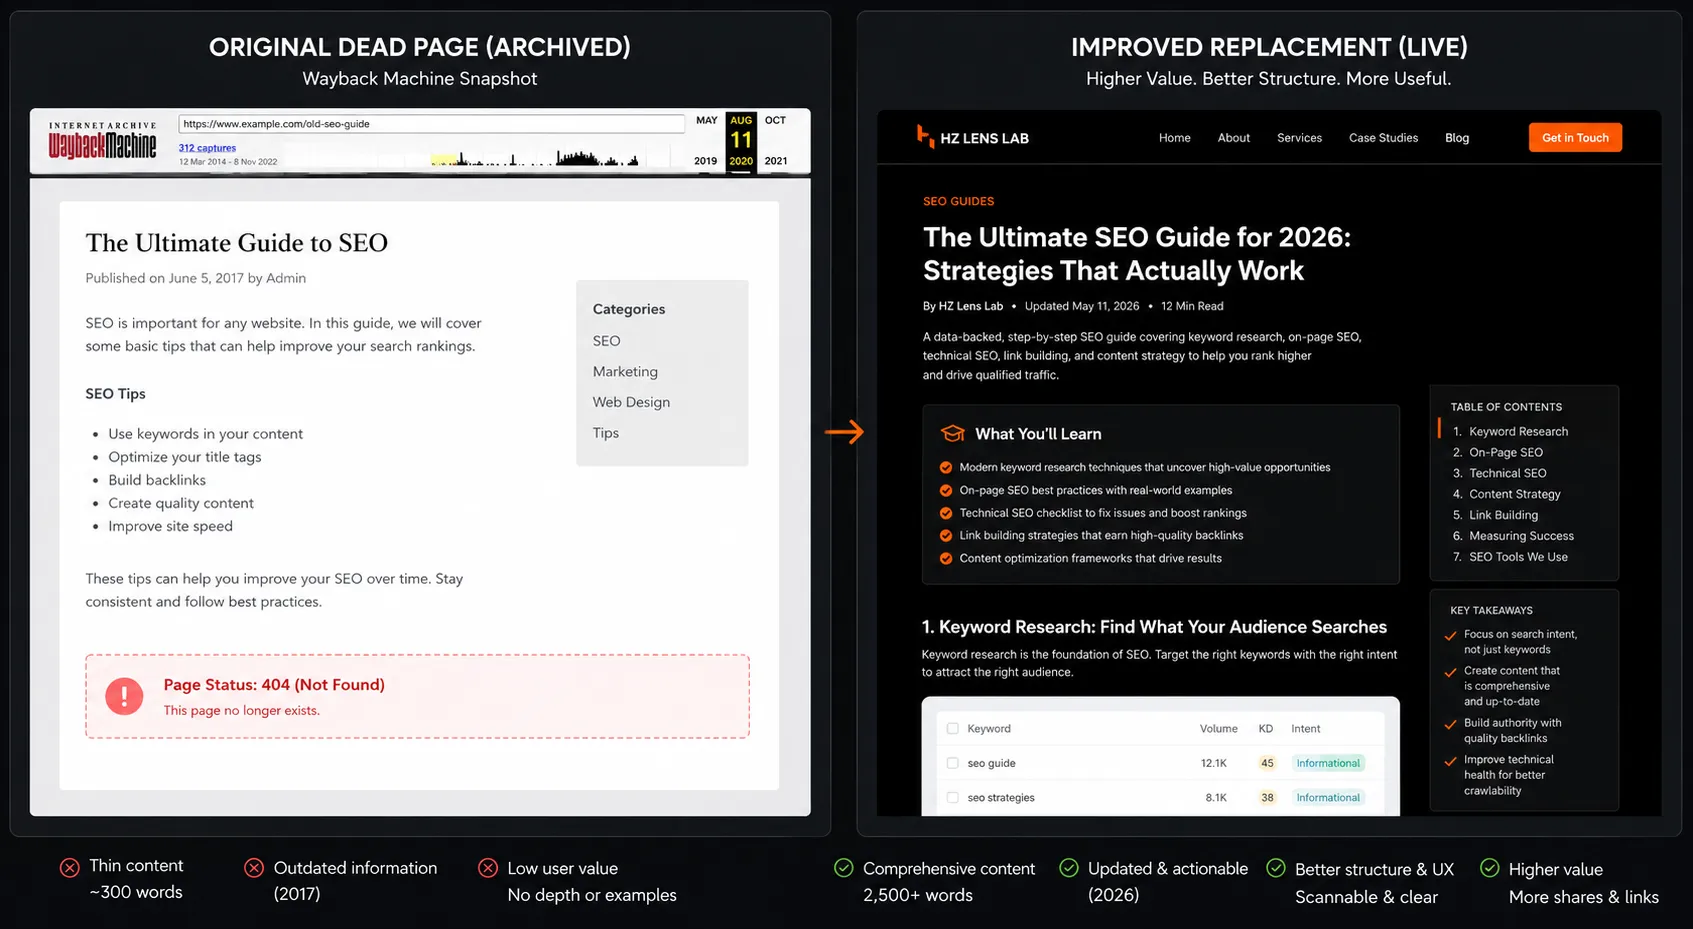Open the About menu item
The height and width of the screenshot is (929, 1693).
pos(1233,138)
